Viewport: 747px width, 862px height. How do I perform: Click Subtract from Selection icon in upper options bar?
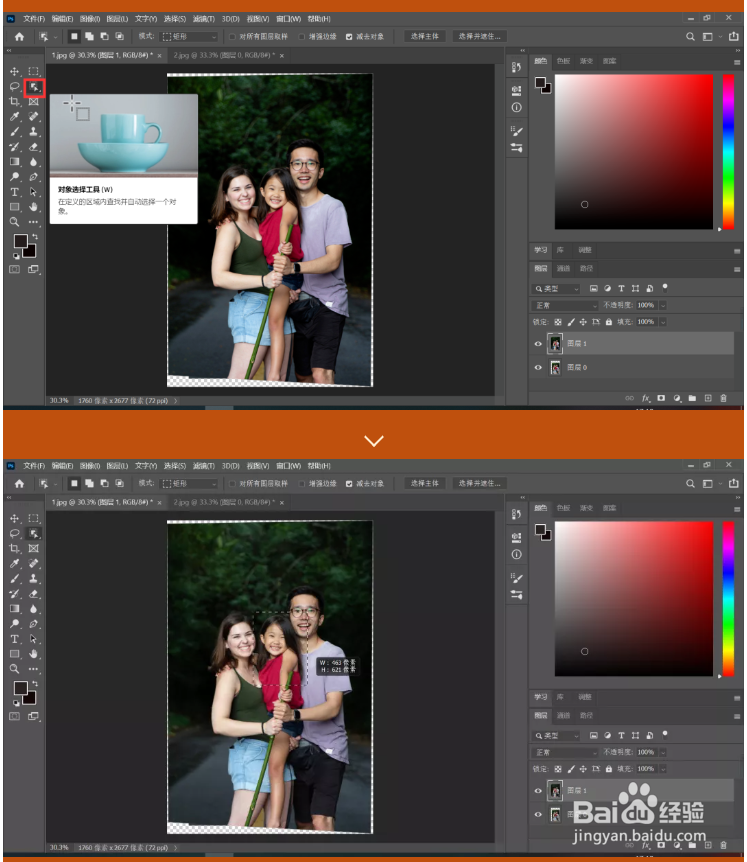(104, 37)
